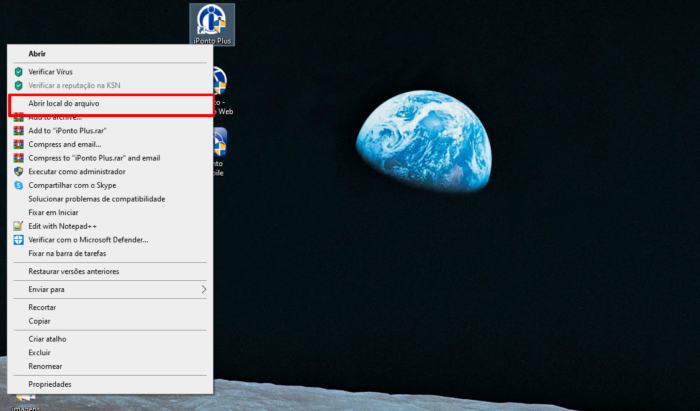Click Skype icon beside Compartilhar com o Skype
The image size is (700, 411).
pos(18,185)
